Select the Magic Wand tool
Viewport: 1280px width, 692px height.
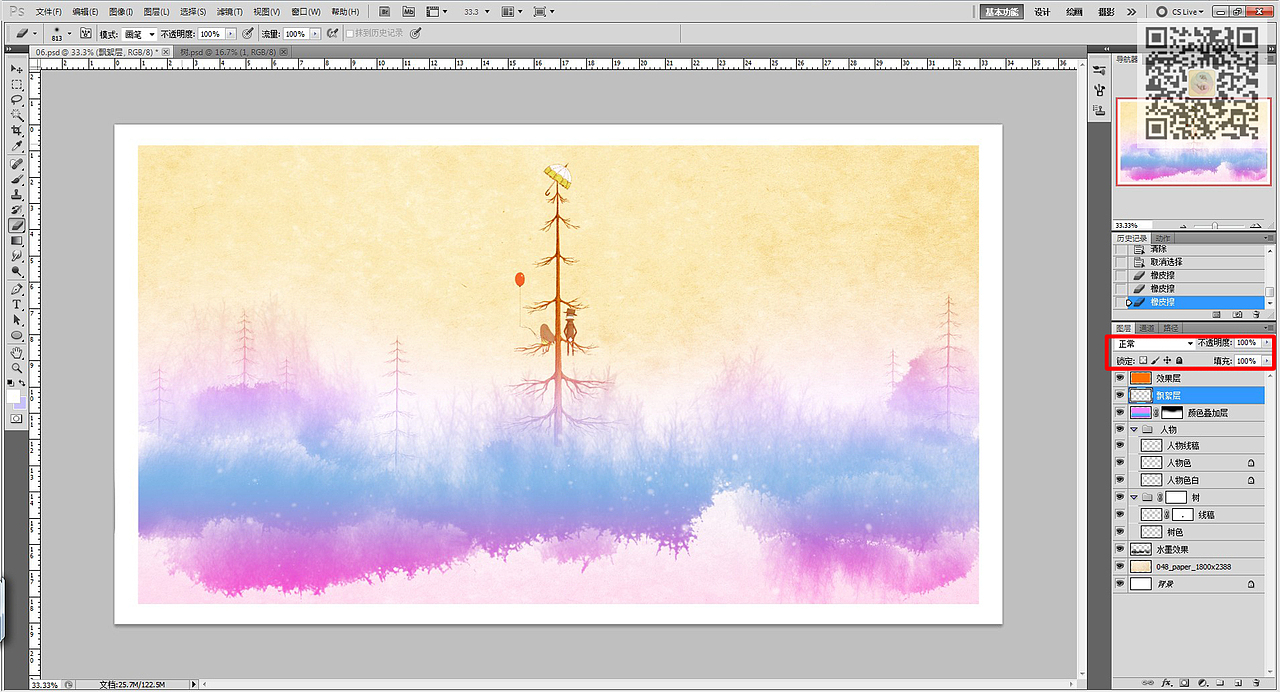pyautogui.click(x=17, y=114)
